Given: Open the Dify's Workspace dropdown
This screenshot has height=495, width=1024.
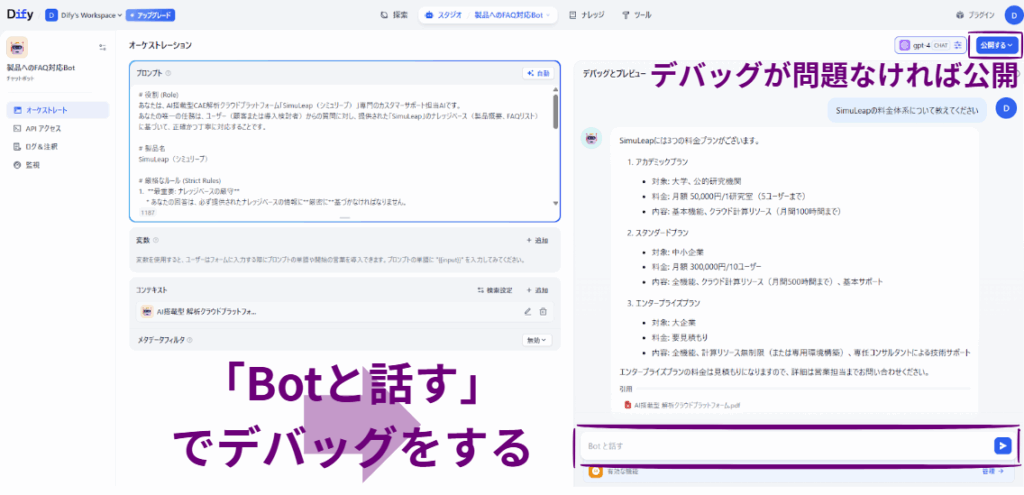Looking at the screenshot, I should [84, 15].
